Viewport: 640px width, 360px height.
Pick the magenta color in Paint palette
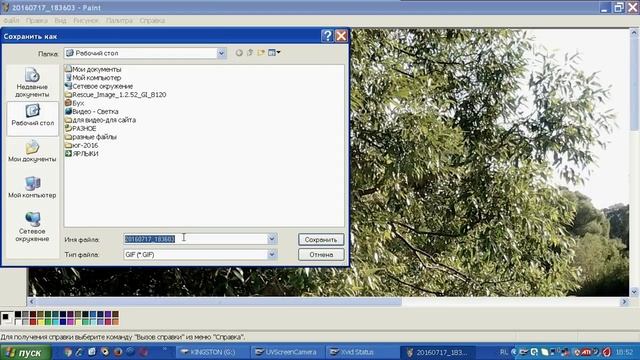[x=70, y=322]
